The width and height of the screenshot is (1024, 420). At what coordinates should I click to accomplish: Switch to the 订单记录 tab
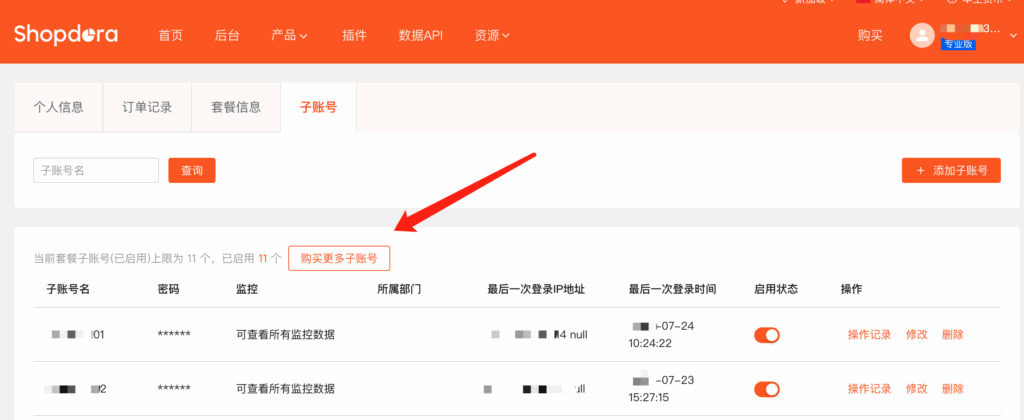pos(148,107)
